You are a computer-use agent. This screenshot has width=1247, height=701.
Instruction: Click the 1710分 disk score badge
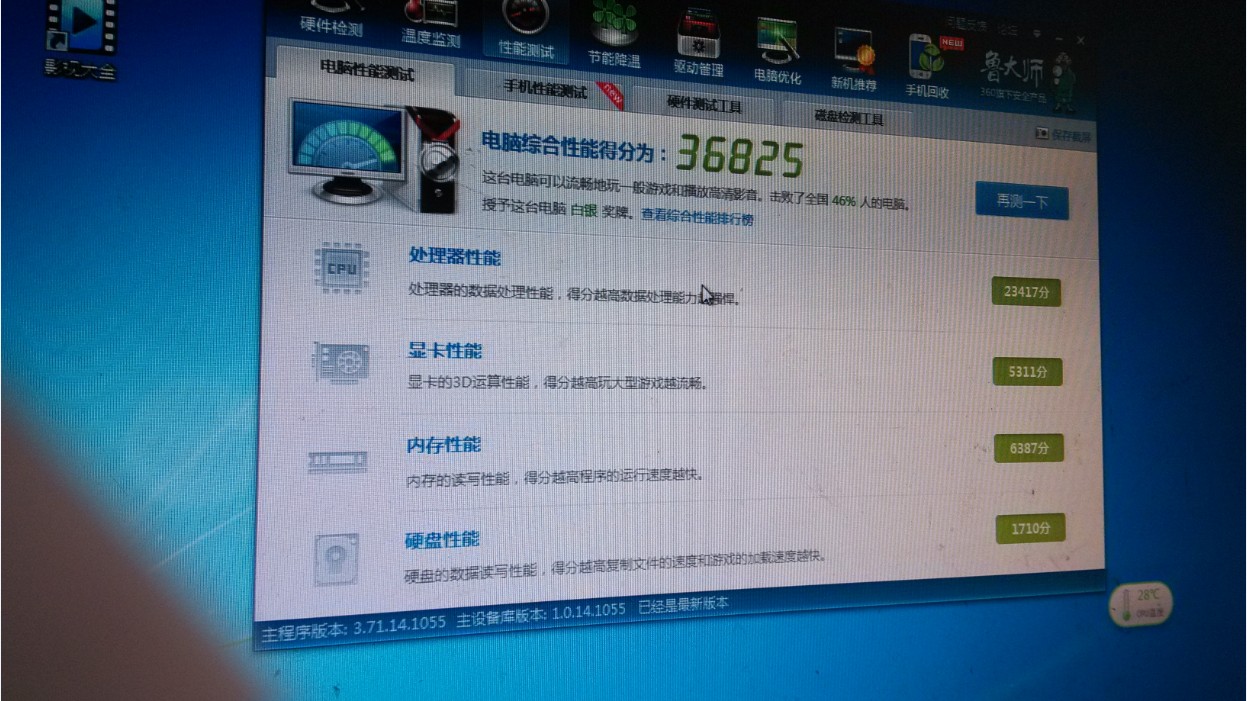(1030, 528)
